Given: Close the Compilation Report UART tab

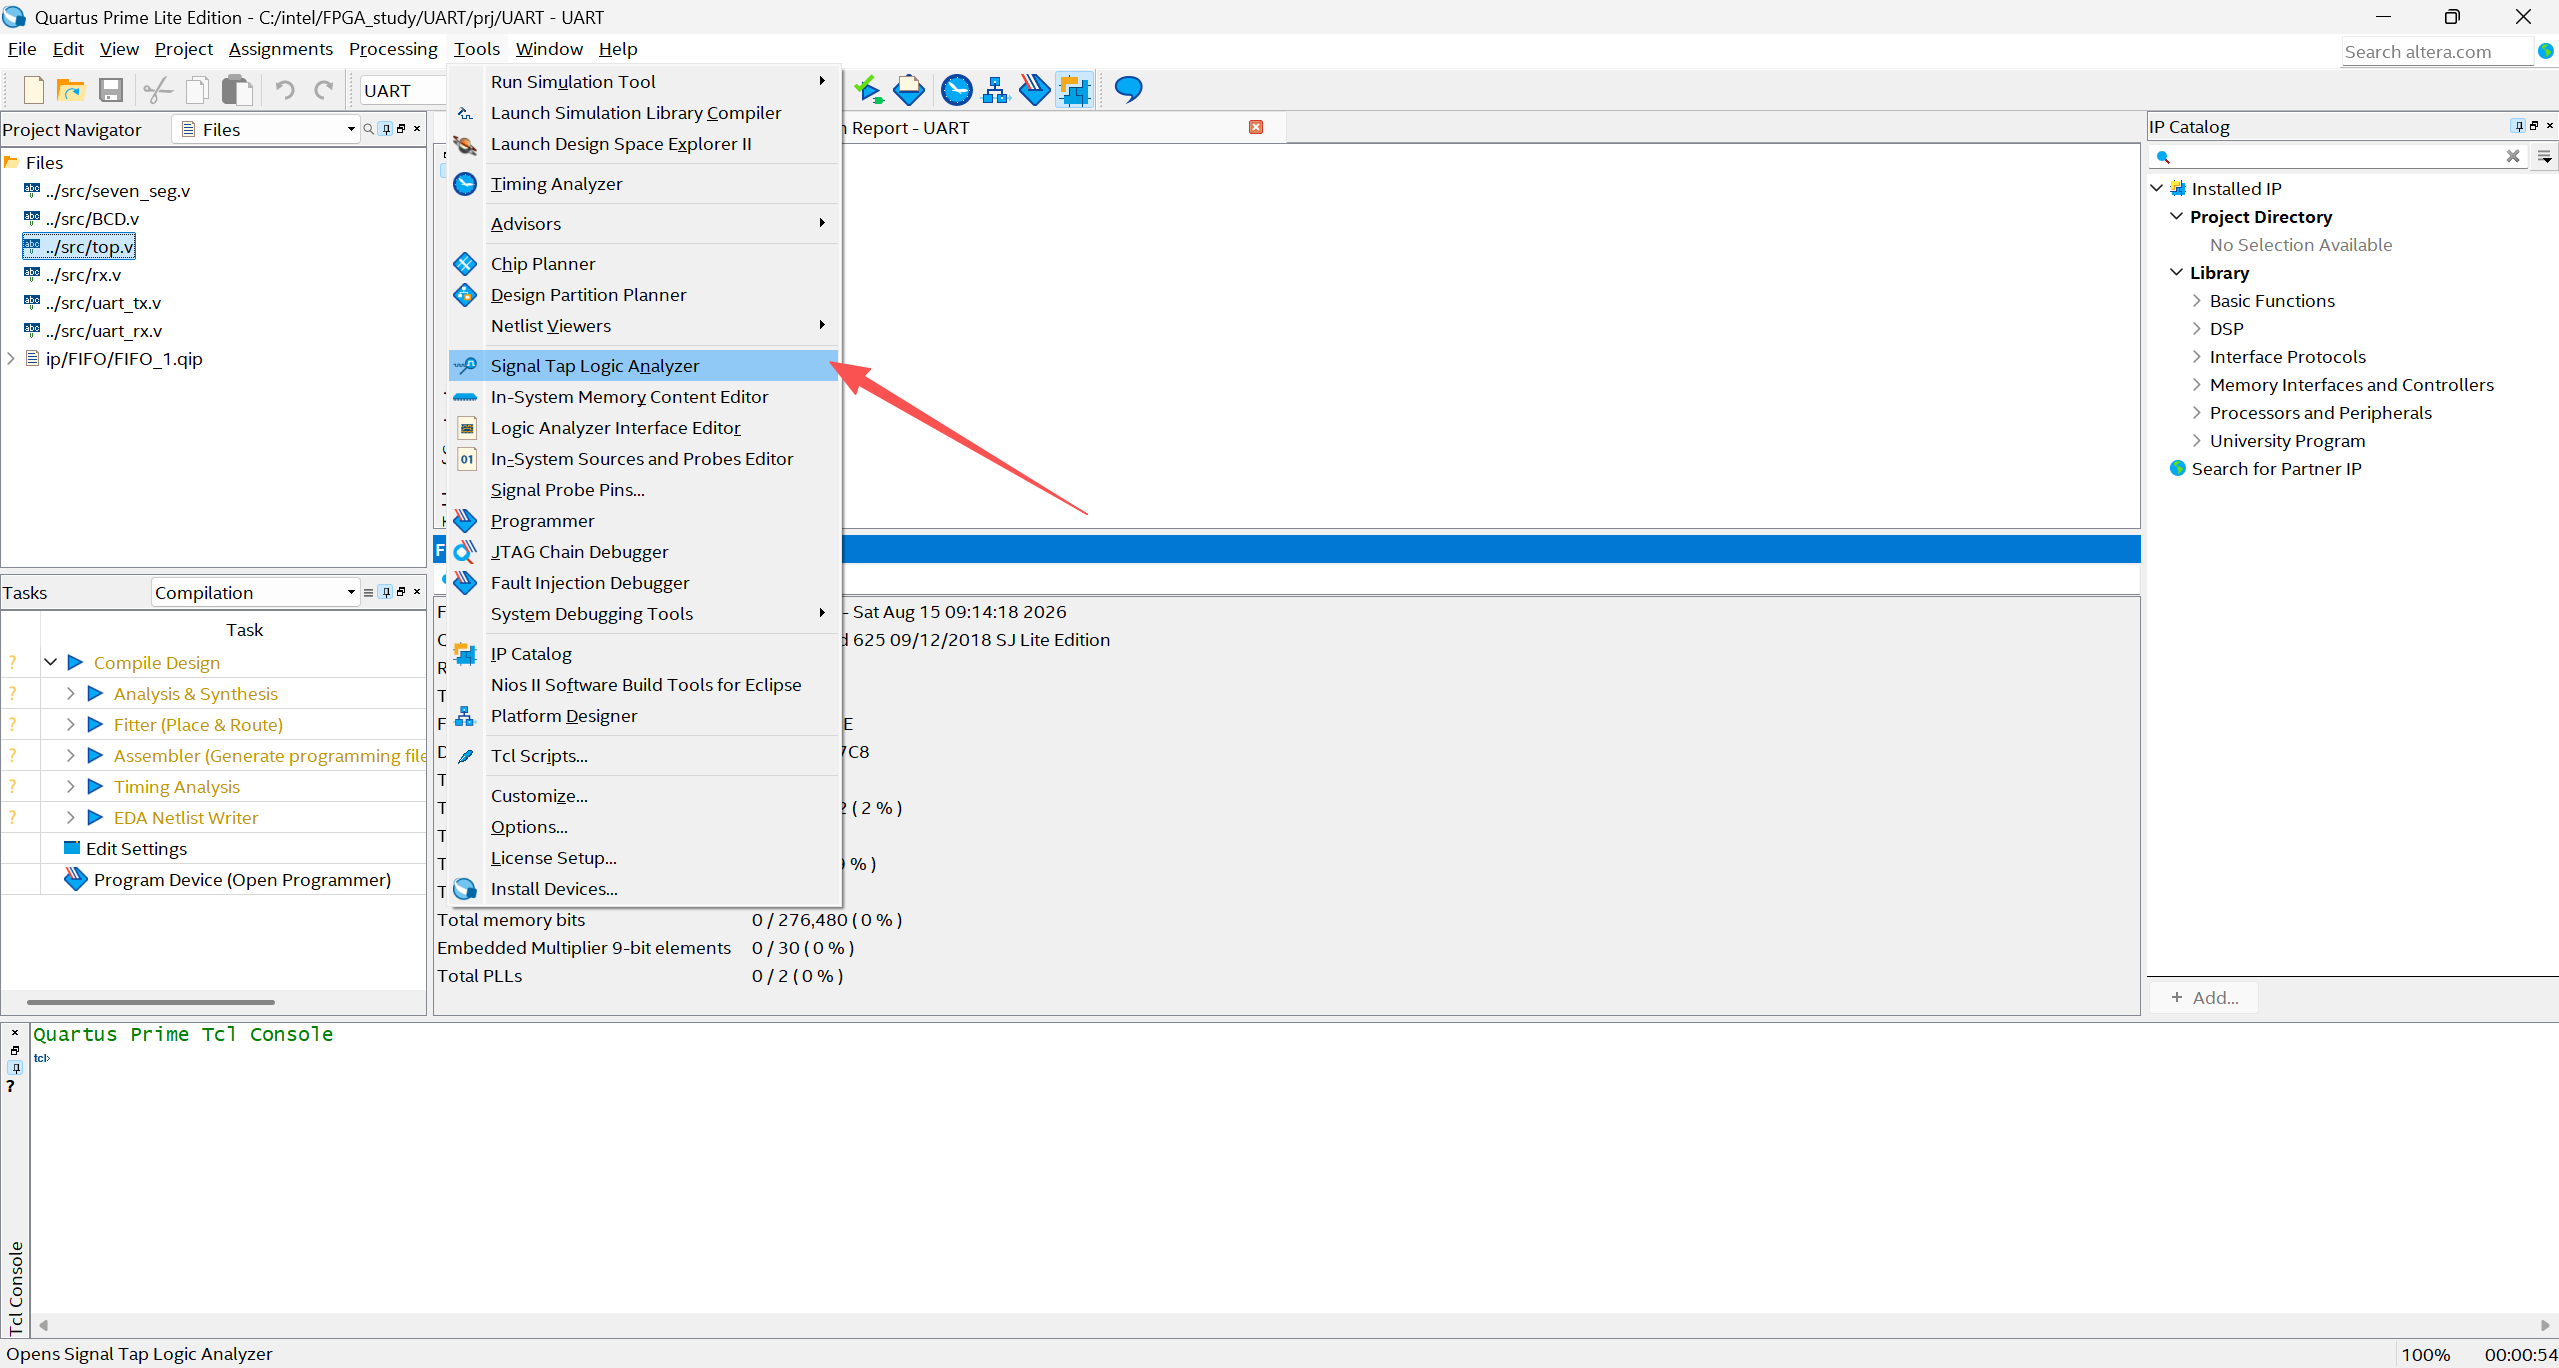Looking at the screenshot, I should click(x=1256, y=127).
